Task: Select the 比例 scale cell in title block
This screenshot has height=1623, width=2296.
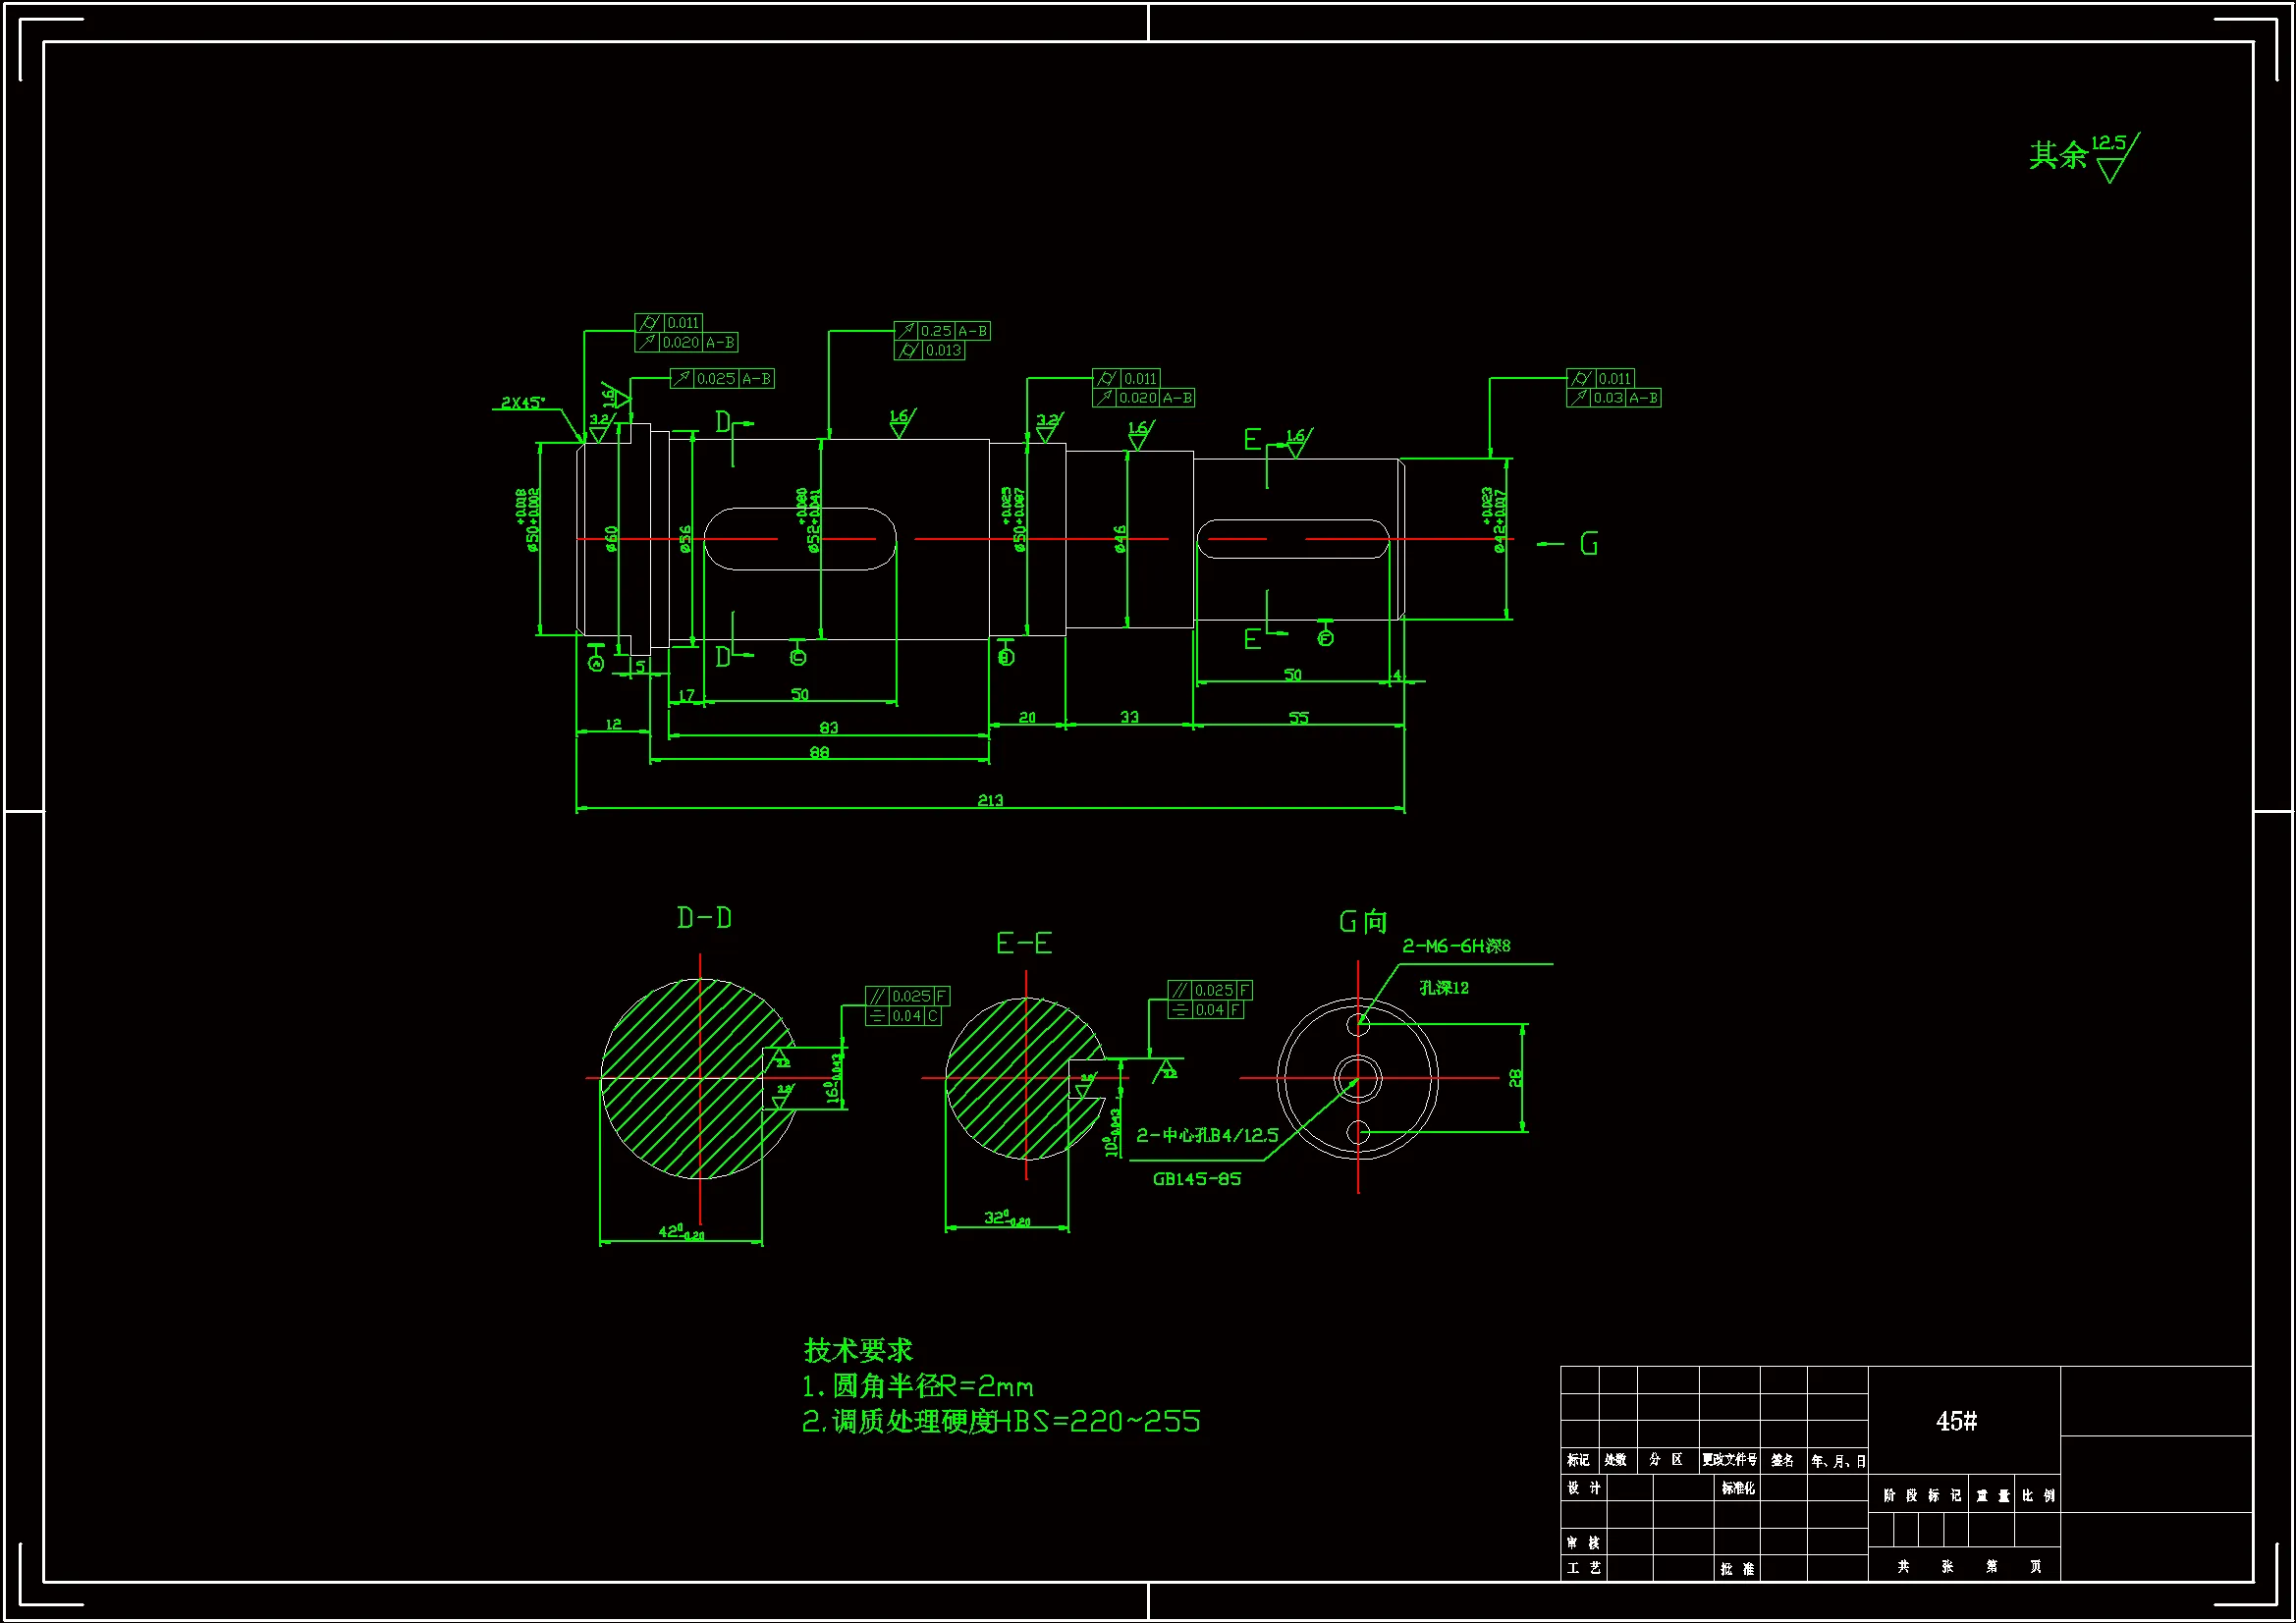Action: tap(2037, 1496)
